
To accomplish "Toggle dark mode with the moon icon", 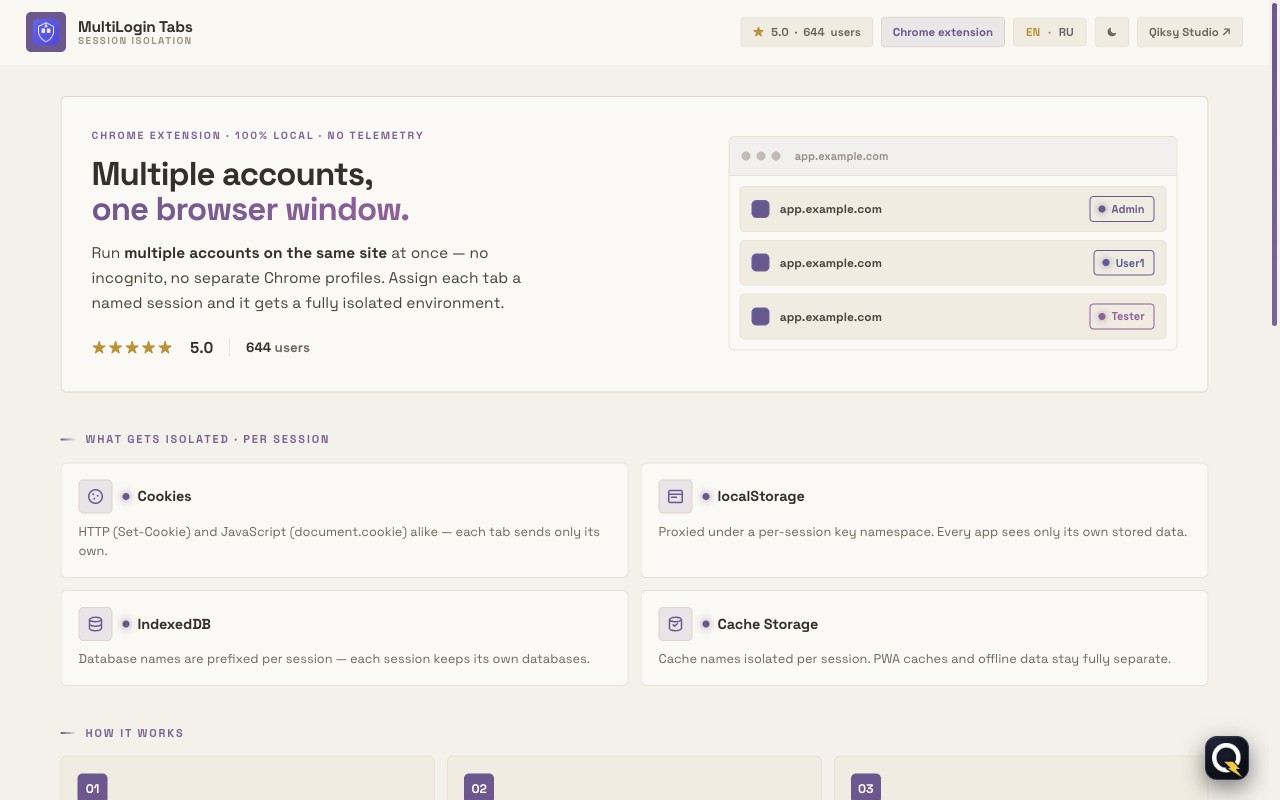I will pyautogui.click(x=1111, y=32).
